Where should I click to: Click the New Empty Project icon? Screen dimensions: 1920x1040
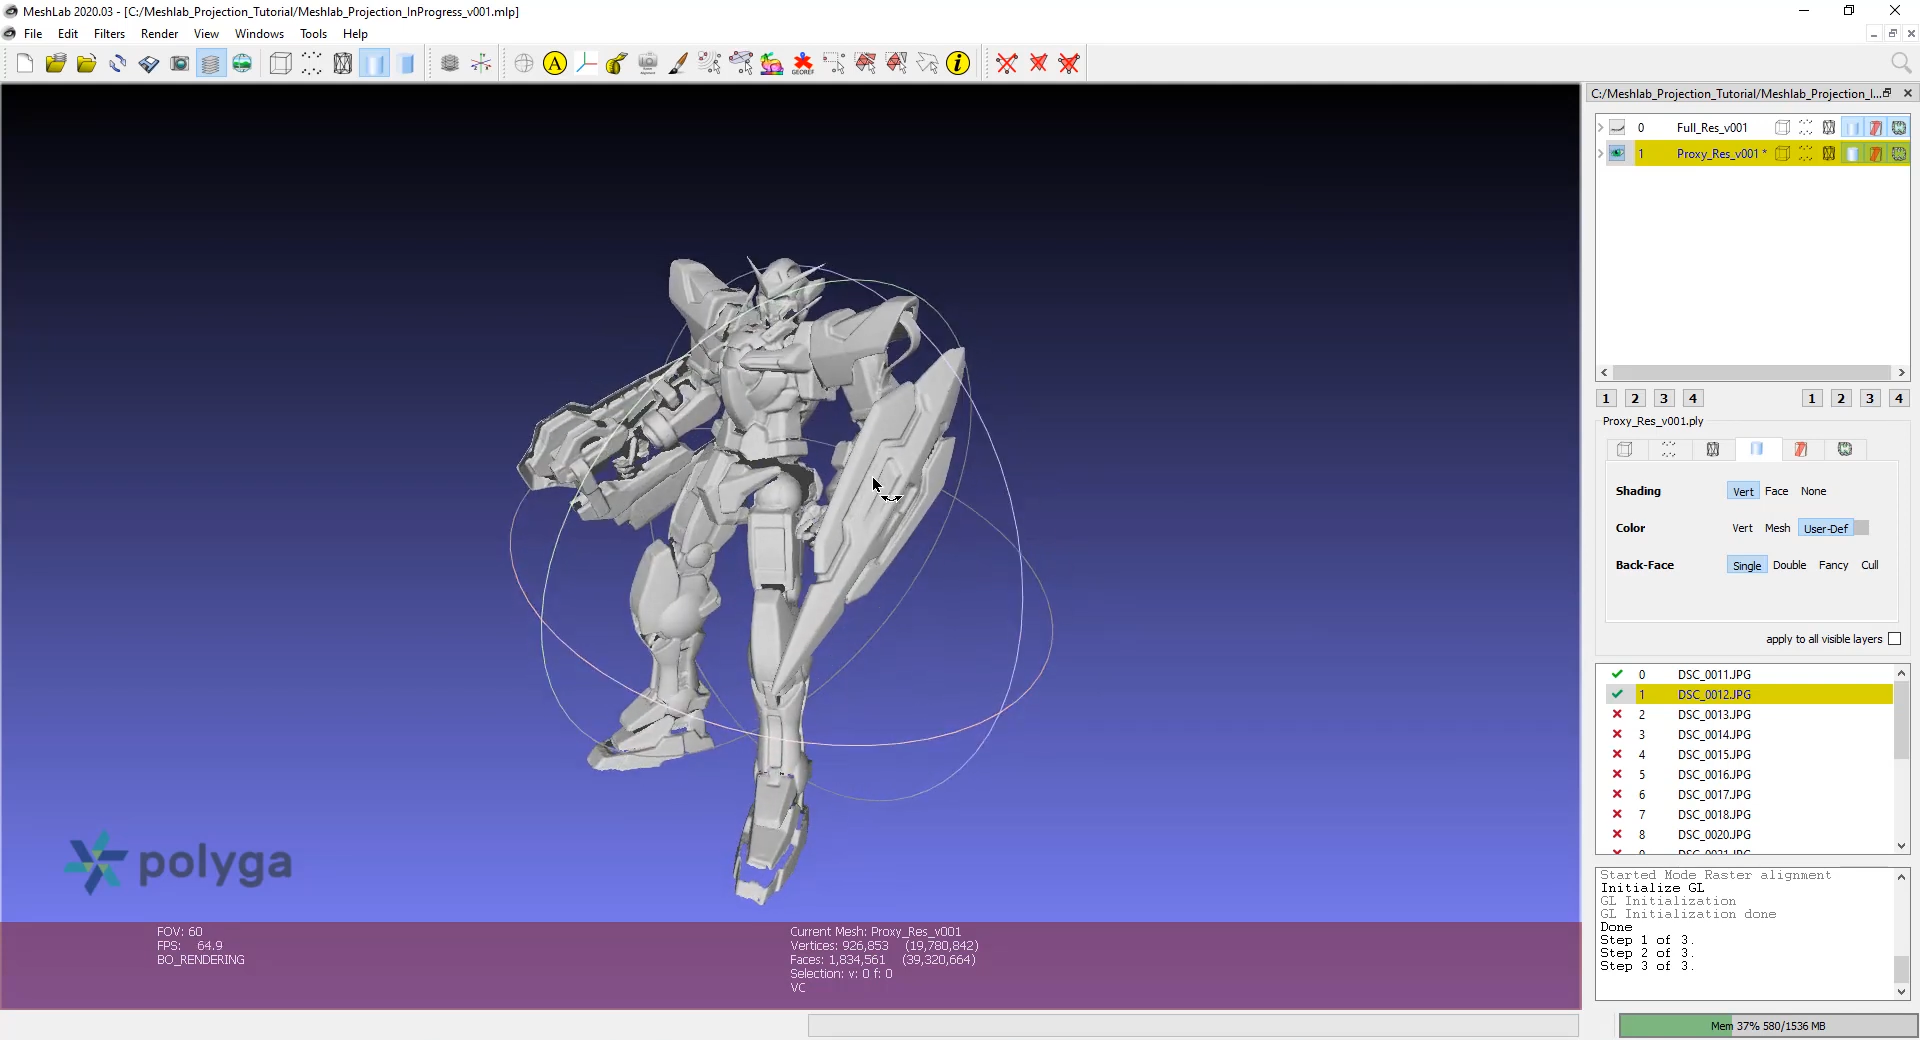(25, 64)
